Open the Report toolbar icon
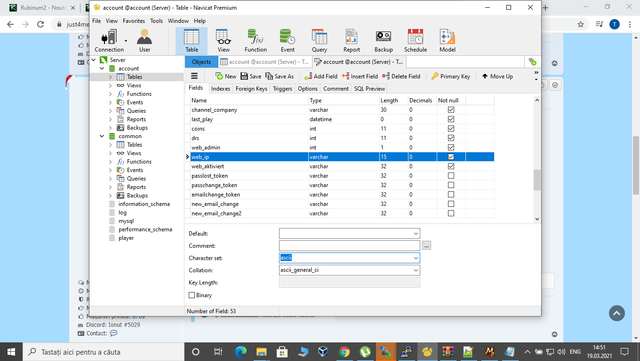 coord(351,41)
